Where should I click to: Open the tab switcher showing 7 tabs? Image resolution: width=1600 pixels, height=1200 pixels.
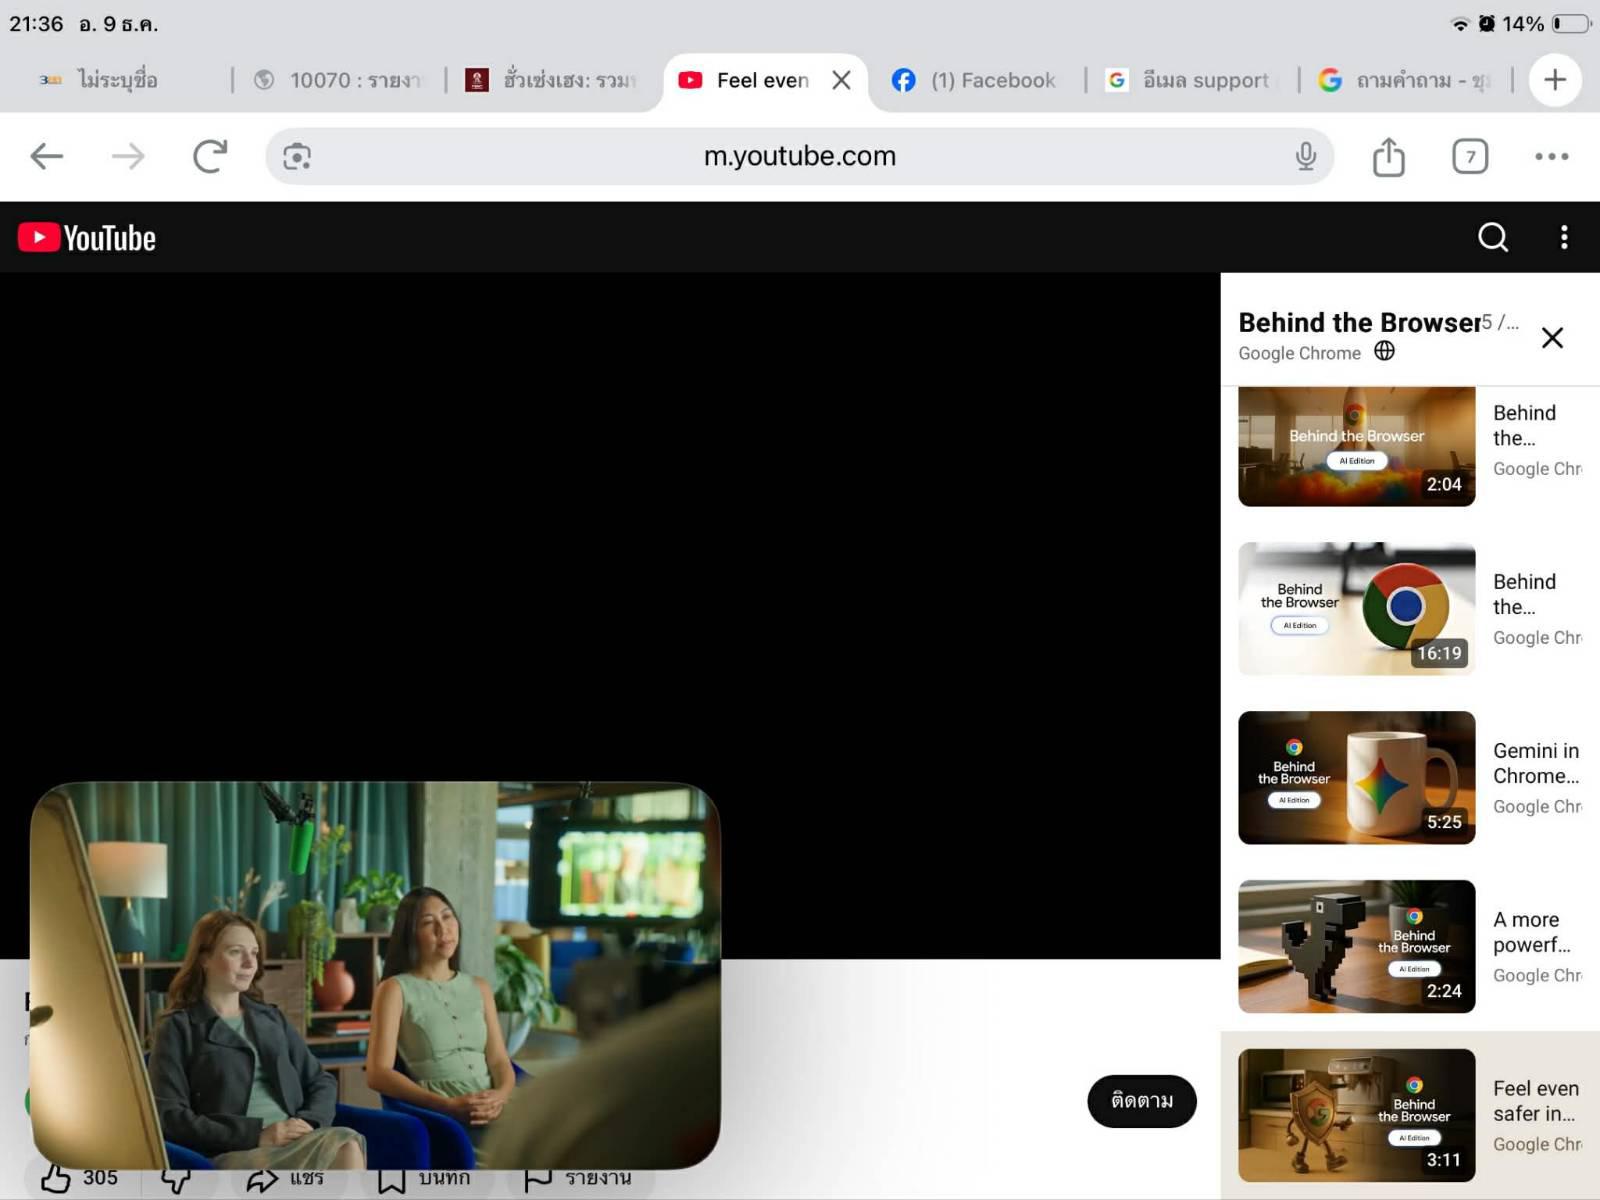(x=1469, y=157)
